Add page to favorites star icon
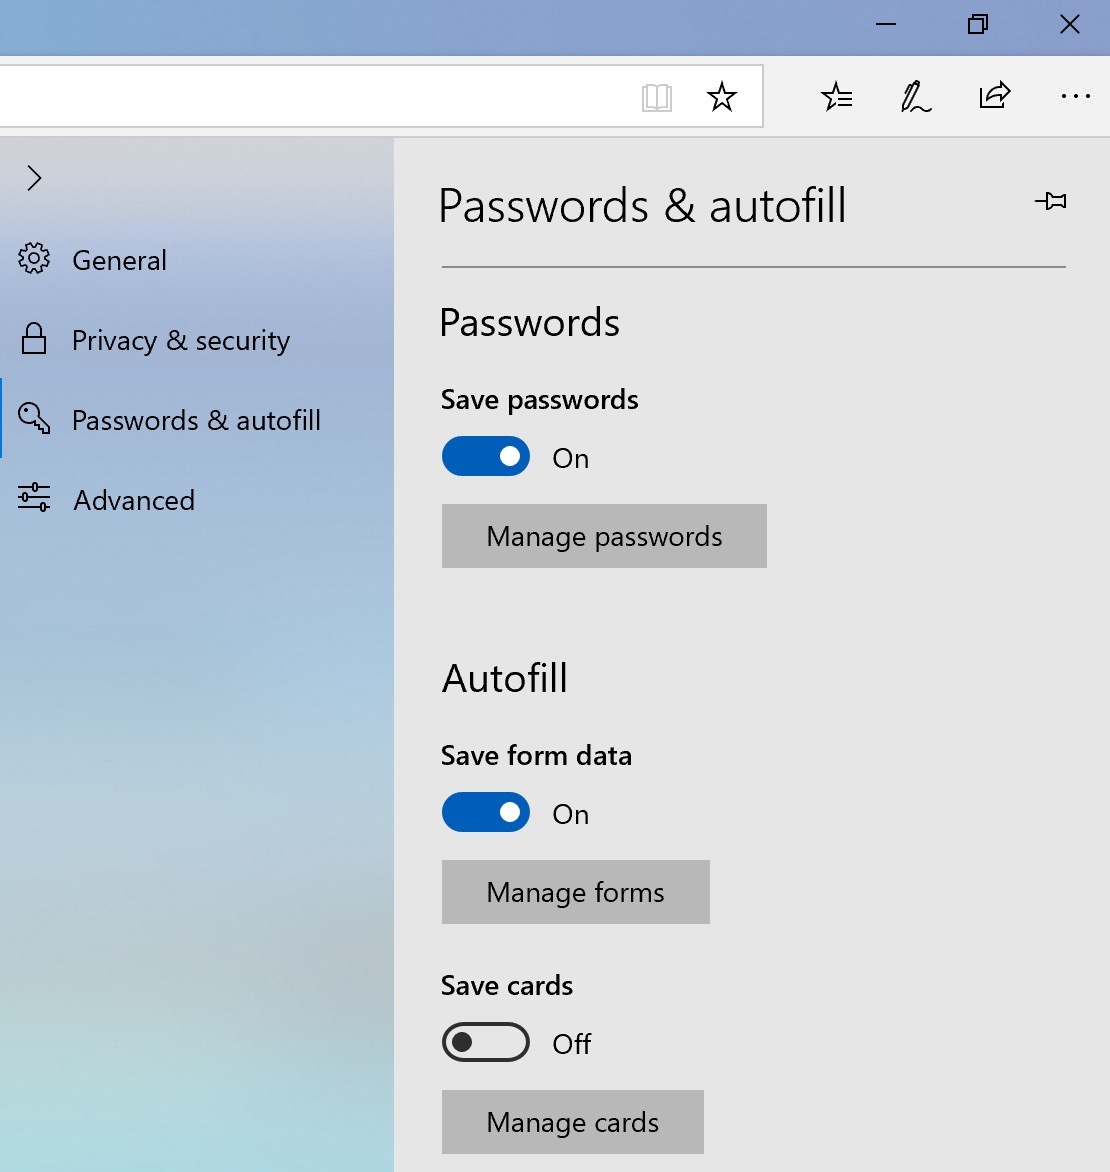 721,97
